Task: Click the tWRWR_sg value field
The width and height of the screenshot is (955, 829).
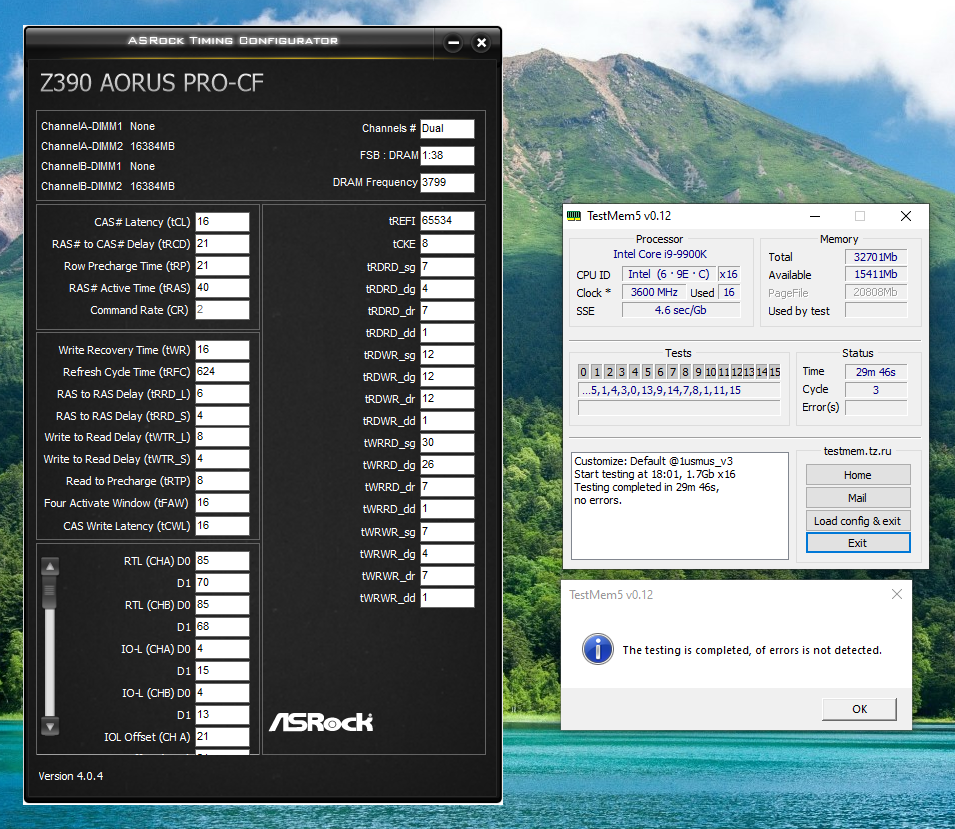Action: point(447,532)
